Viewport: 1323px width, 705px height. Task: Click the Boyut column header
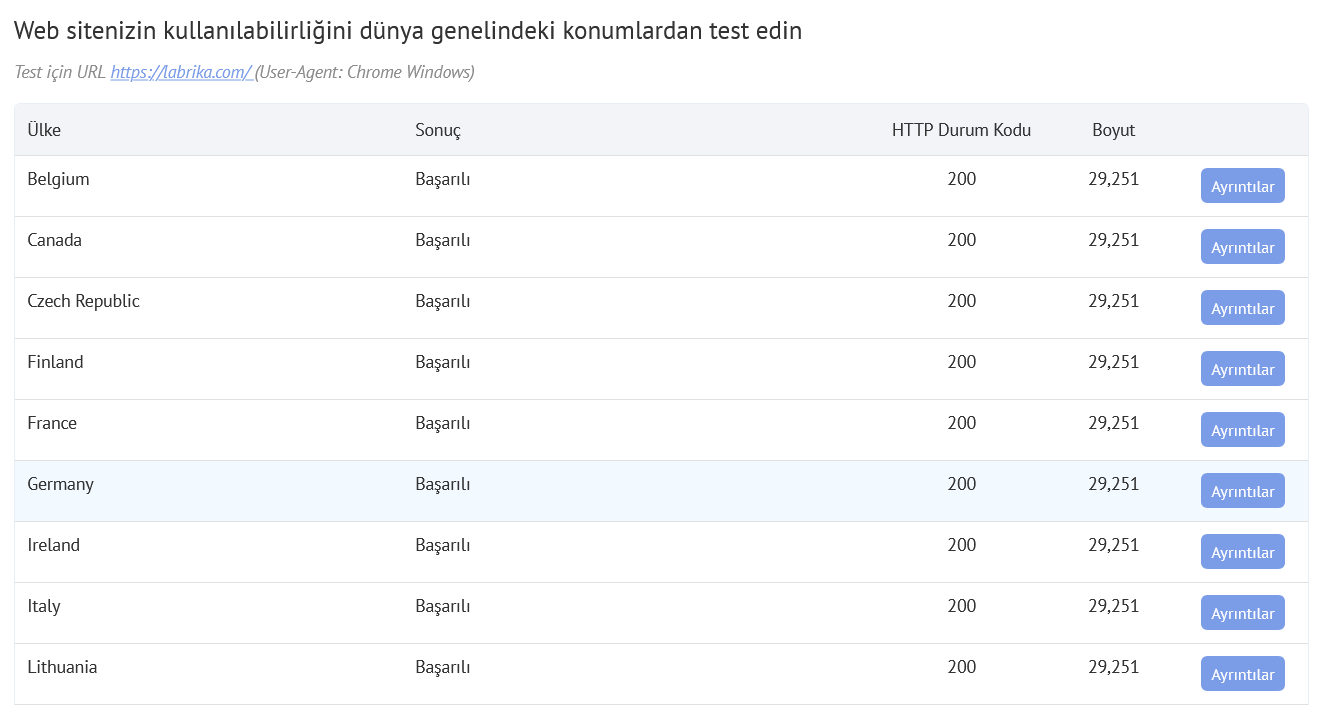pos(1113,129)
